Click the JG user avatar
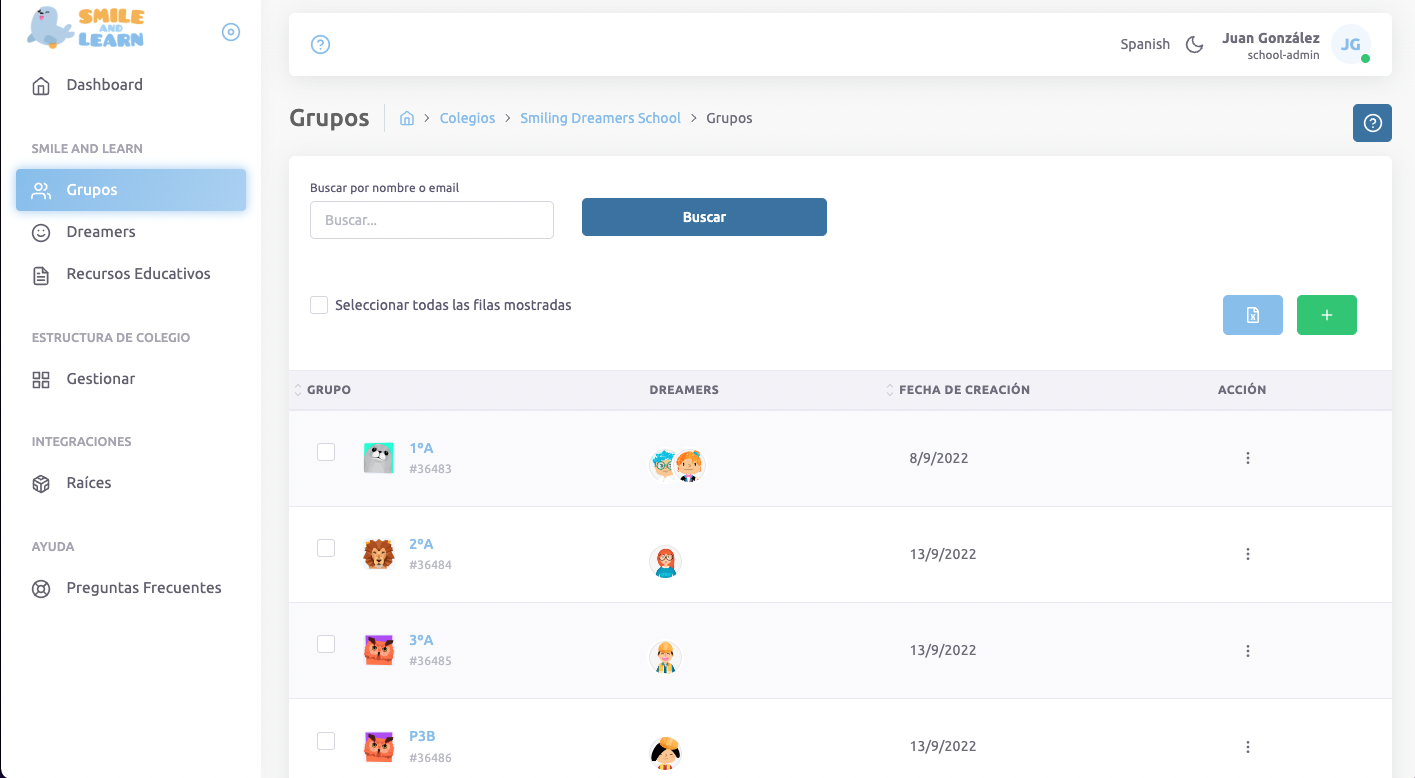The height and width of the screenshot is (778, 1415). click(x=1350, y=44)
